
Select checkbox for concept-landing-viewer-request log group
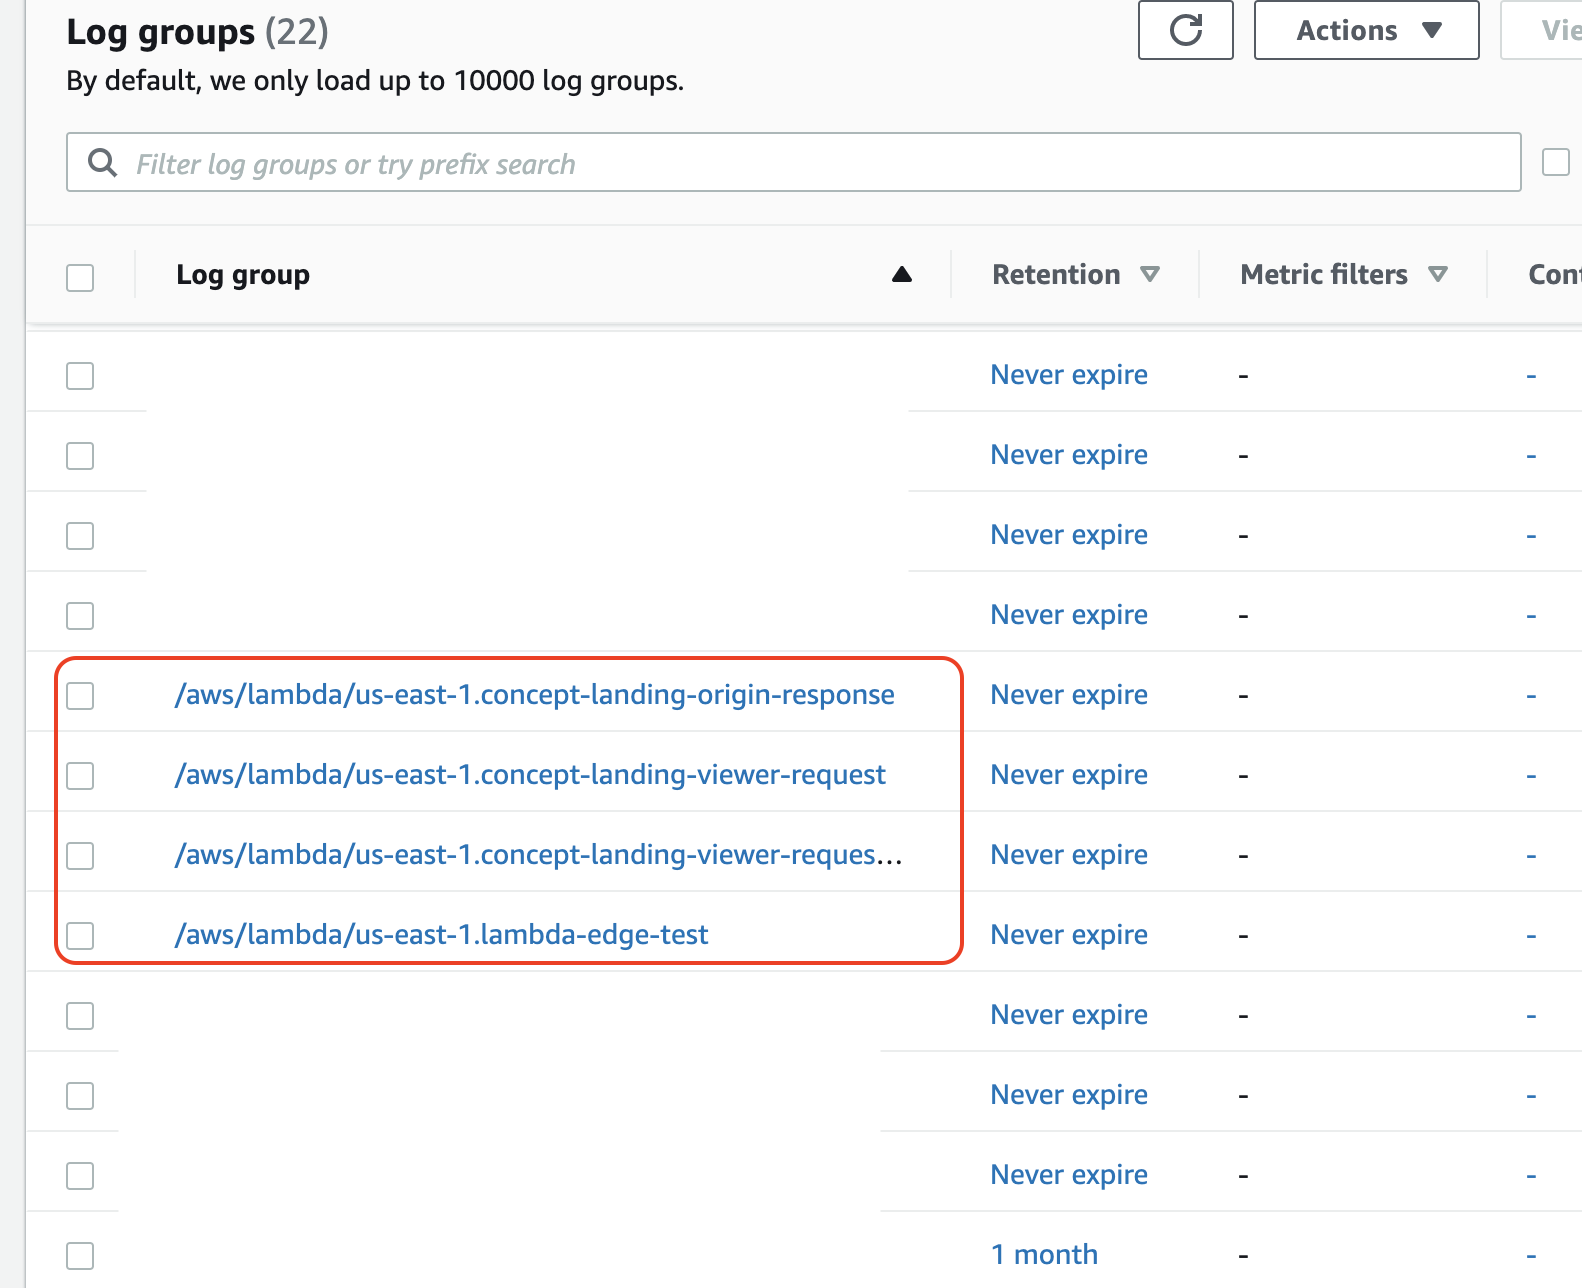coord(80,775)
